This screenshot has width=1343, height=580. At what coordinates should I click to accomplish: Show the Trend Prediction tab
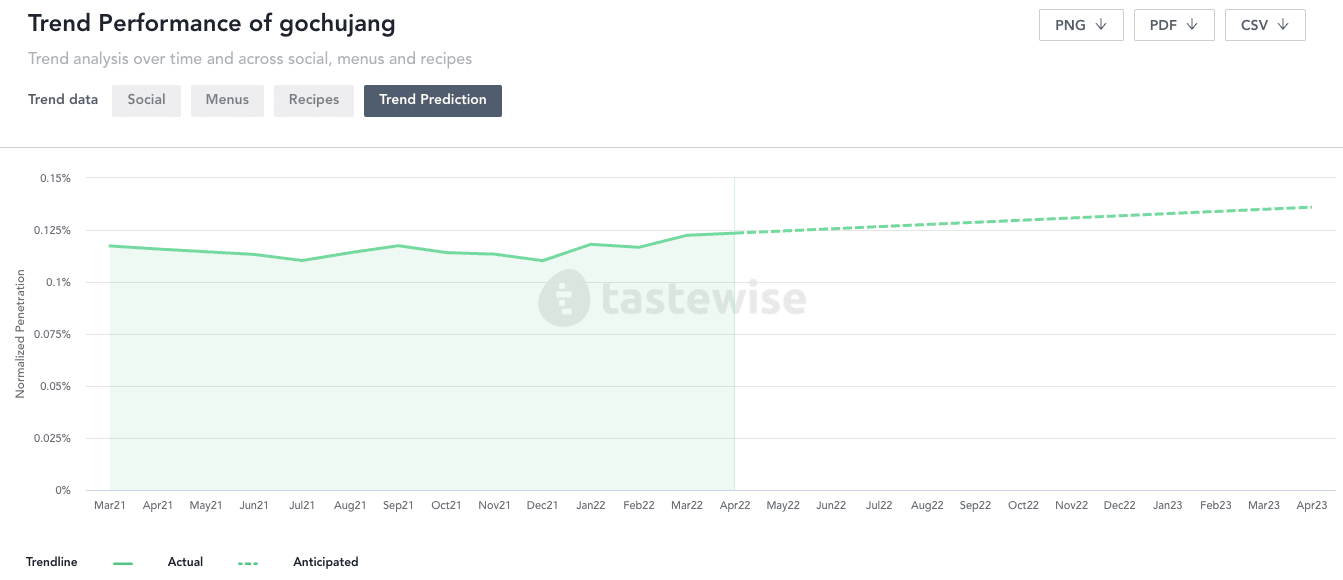click(x=433, y=100)
